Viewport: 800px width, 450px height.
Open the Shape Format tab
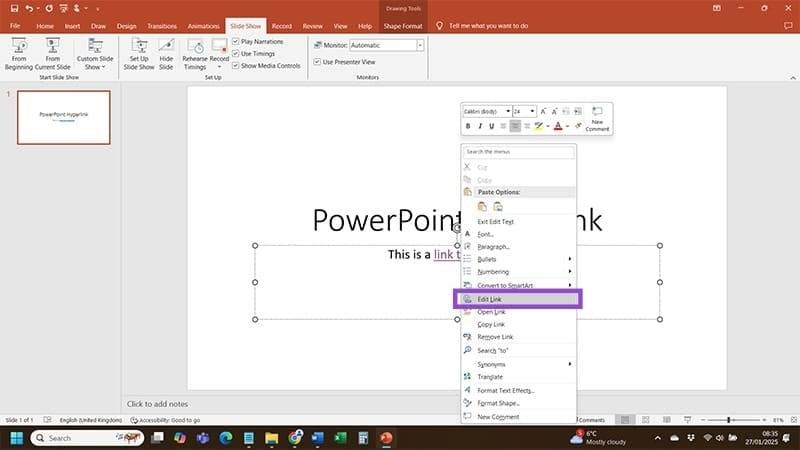403,26
